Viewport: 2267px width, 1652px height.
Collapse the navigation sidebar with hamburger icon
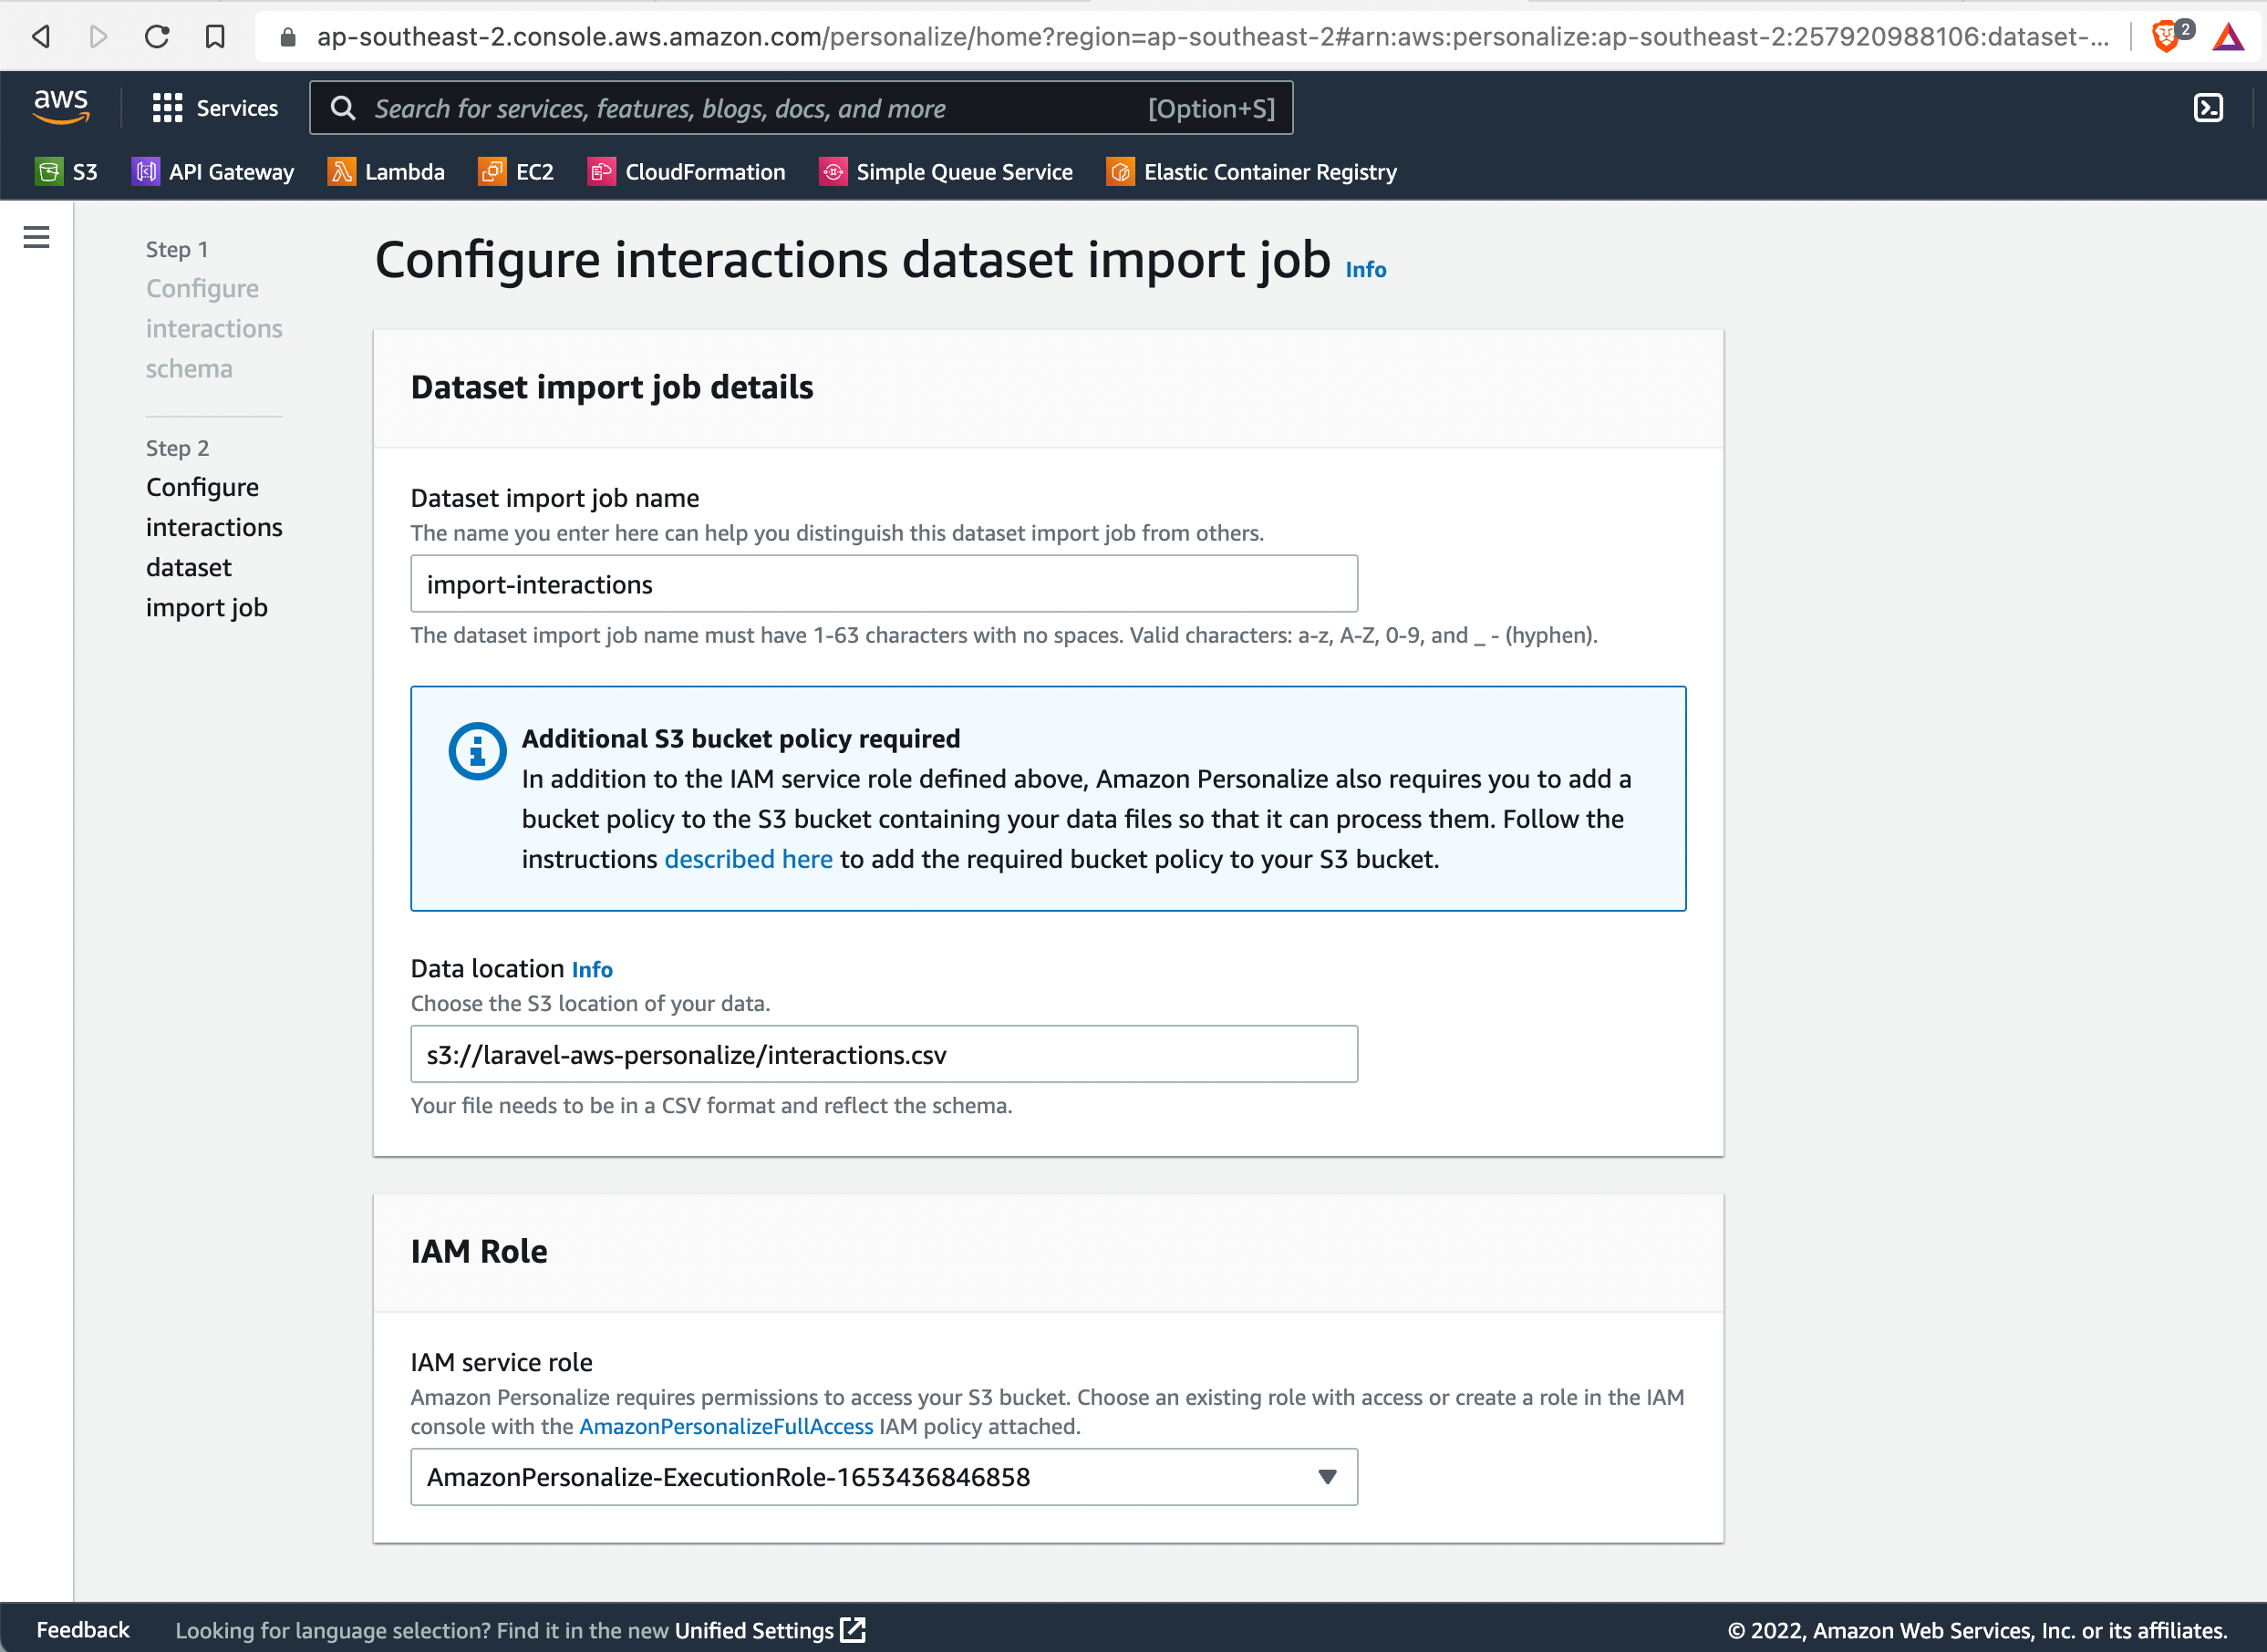(36, 236)
